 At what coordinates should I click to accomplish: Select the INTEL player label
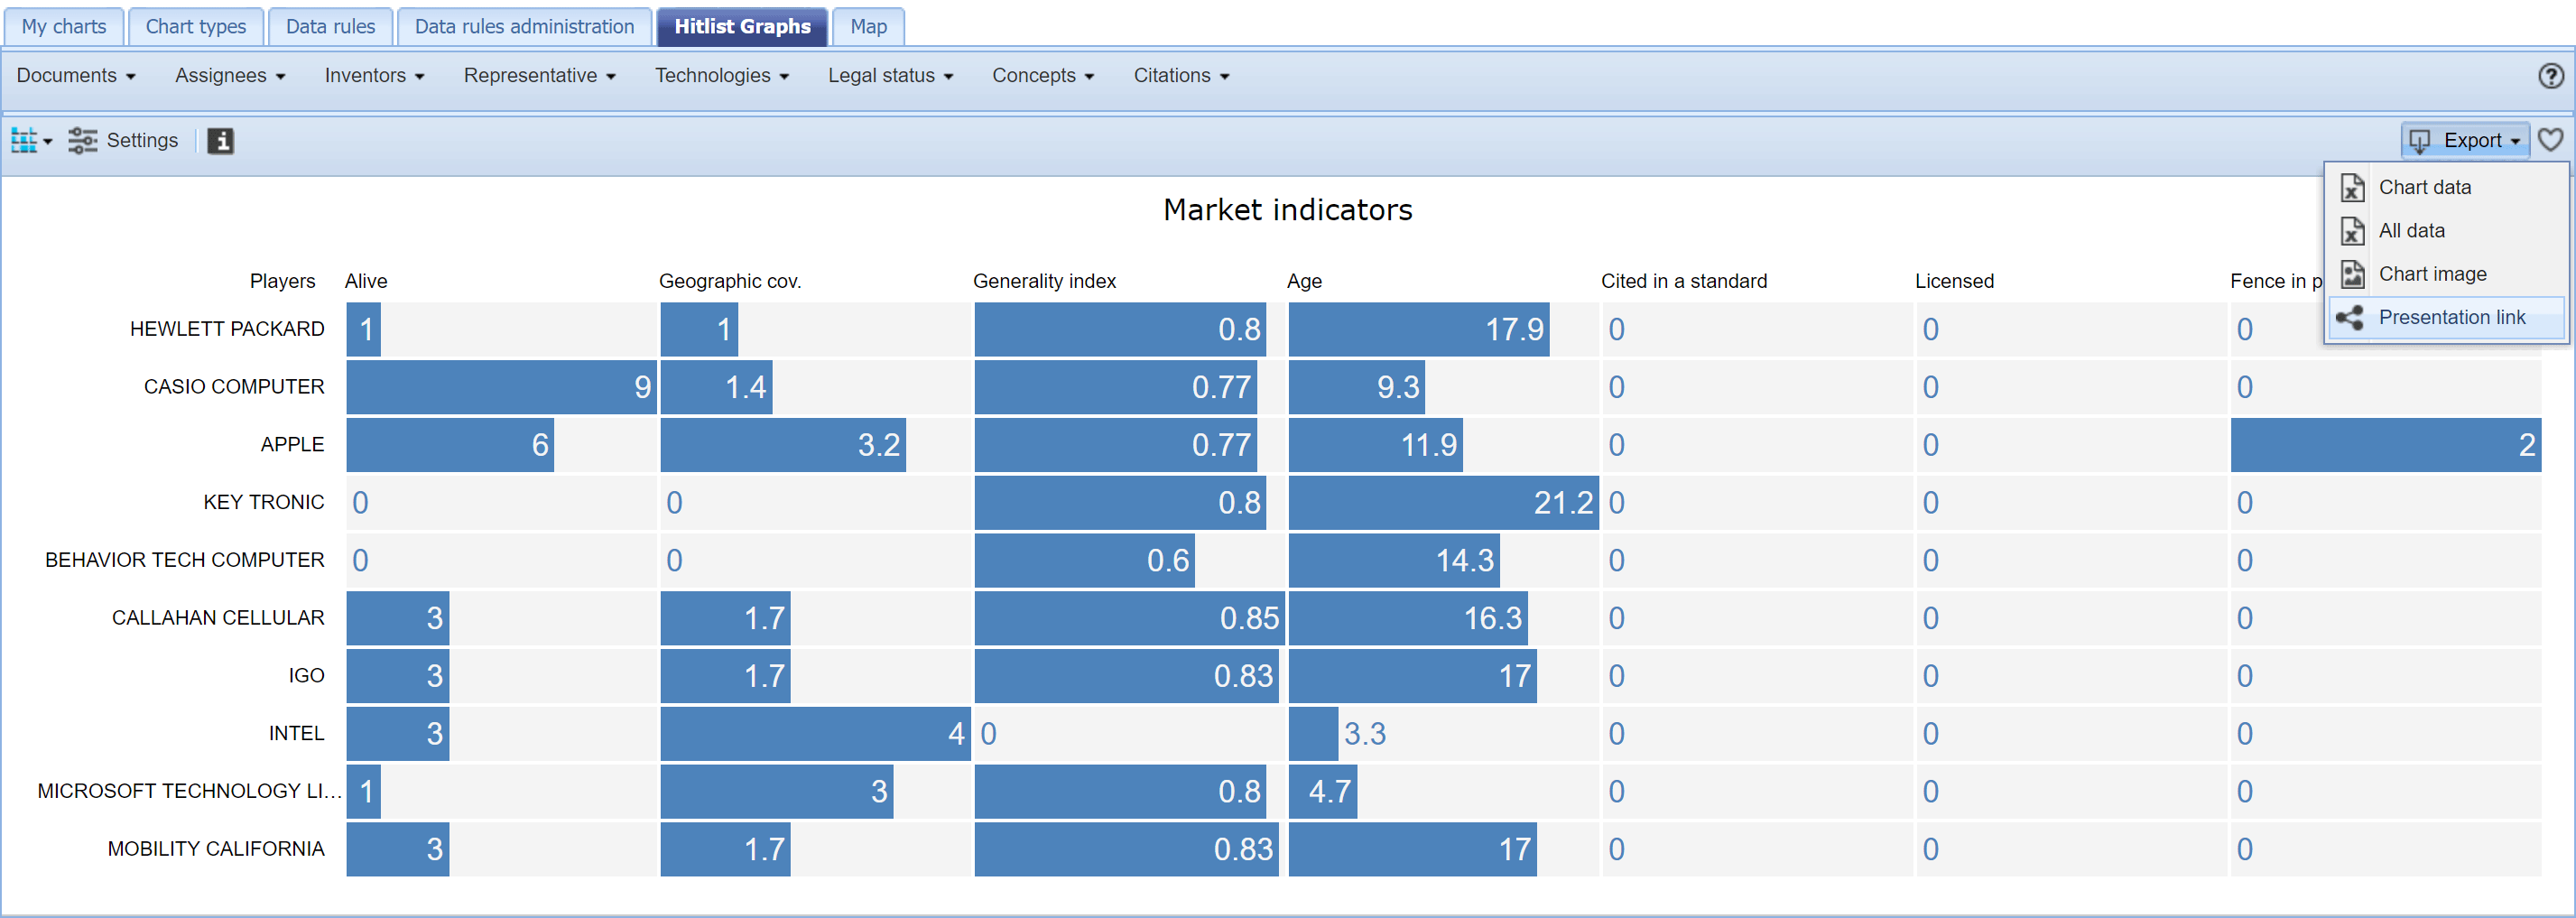296,734
